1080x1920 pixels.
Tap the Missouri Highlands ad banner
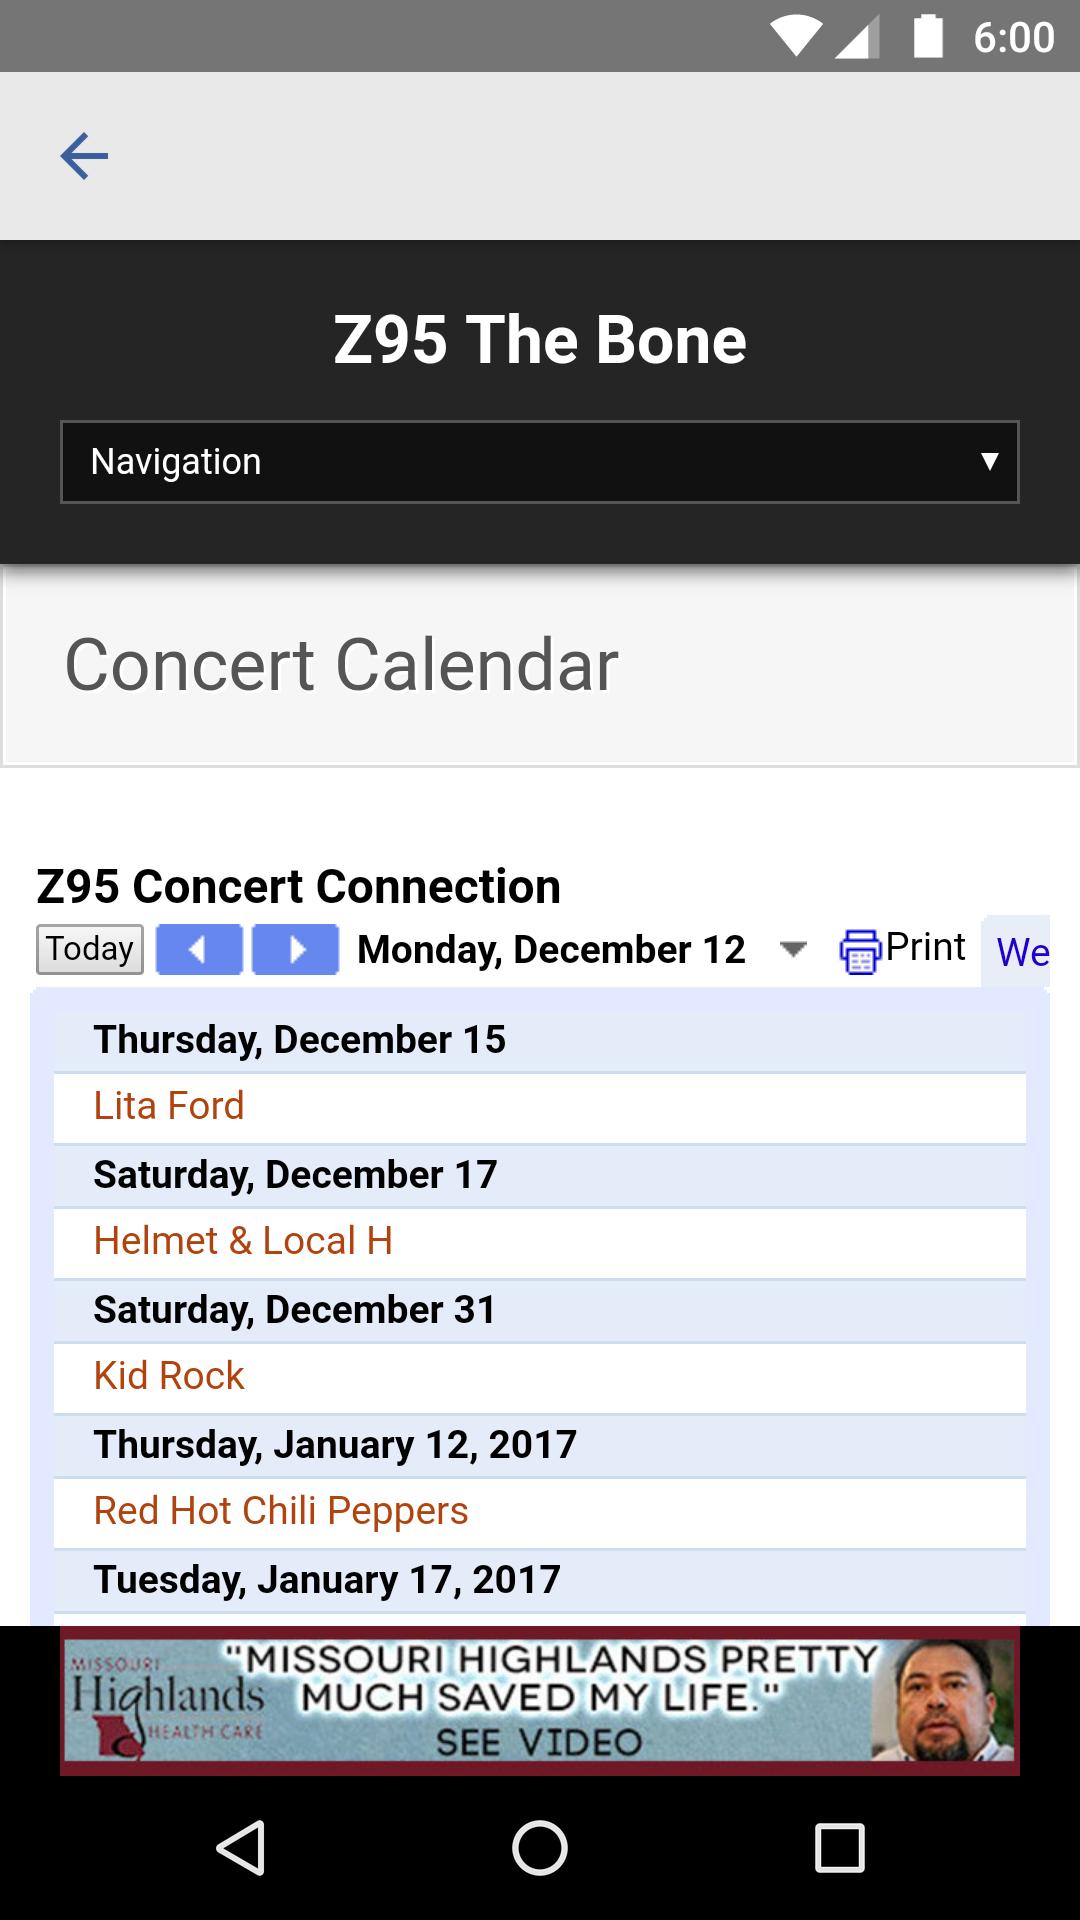click(x=540, y=1700)
